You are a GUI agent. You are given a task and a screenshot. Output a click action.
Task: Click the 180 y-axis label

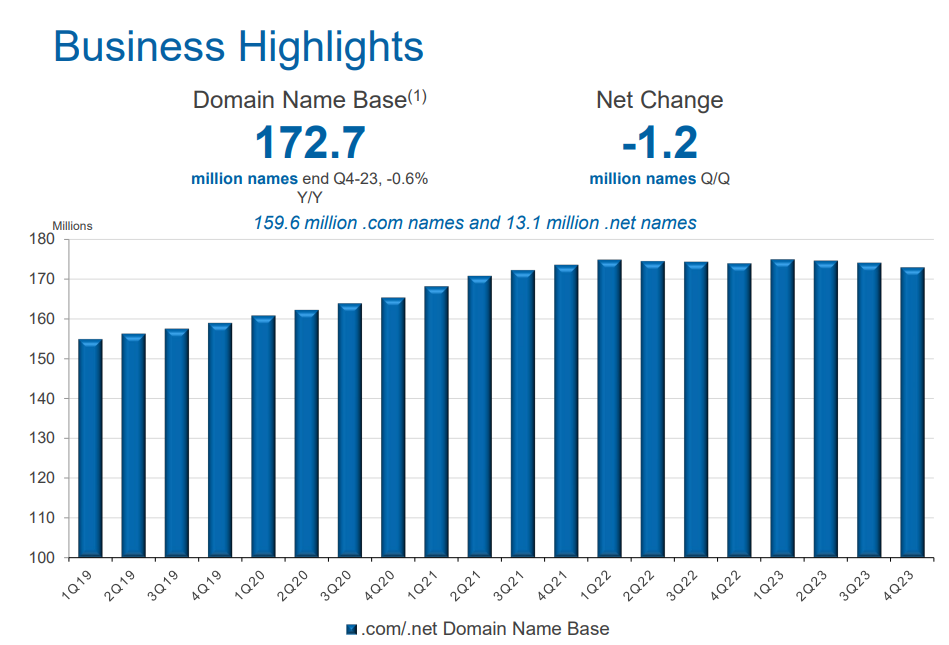[42, 239]
